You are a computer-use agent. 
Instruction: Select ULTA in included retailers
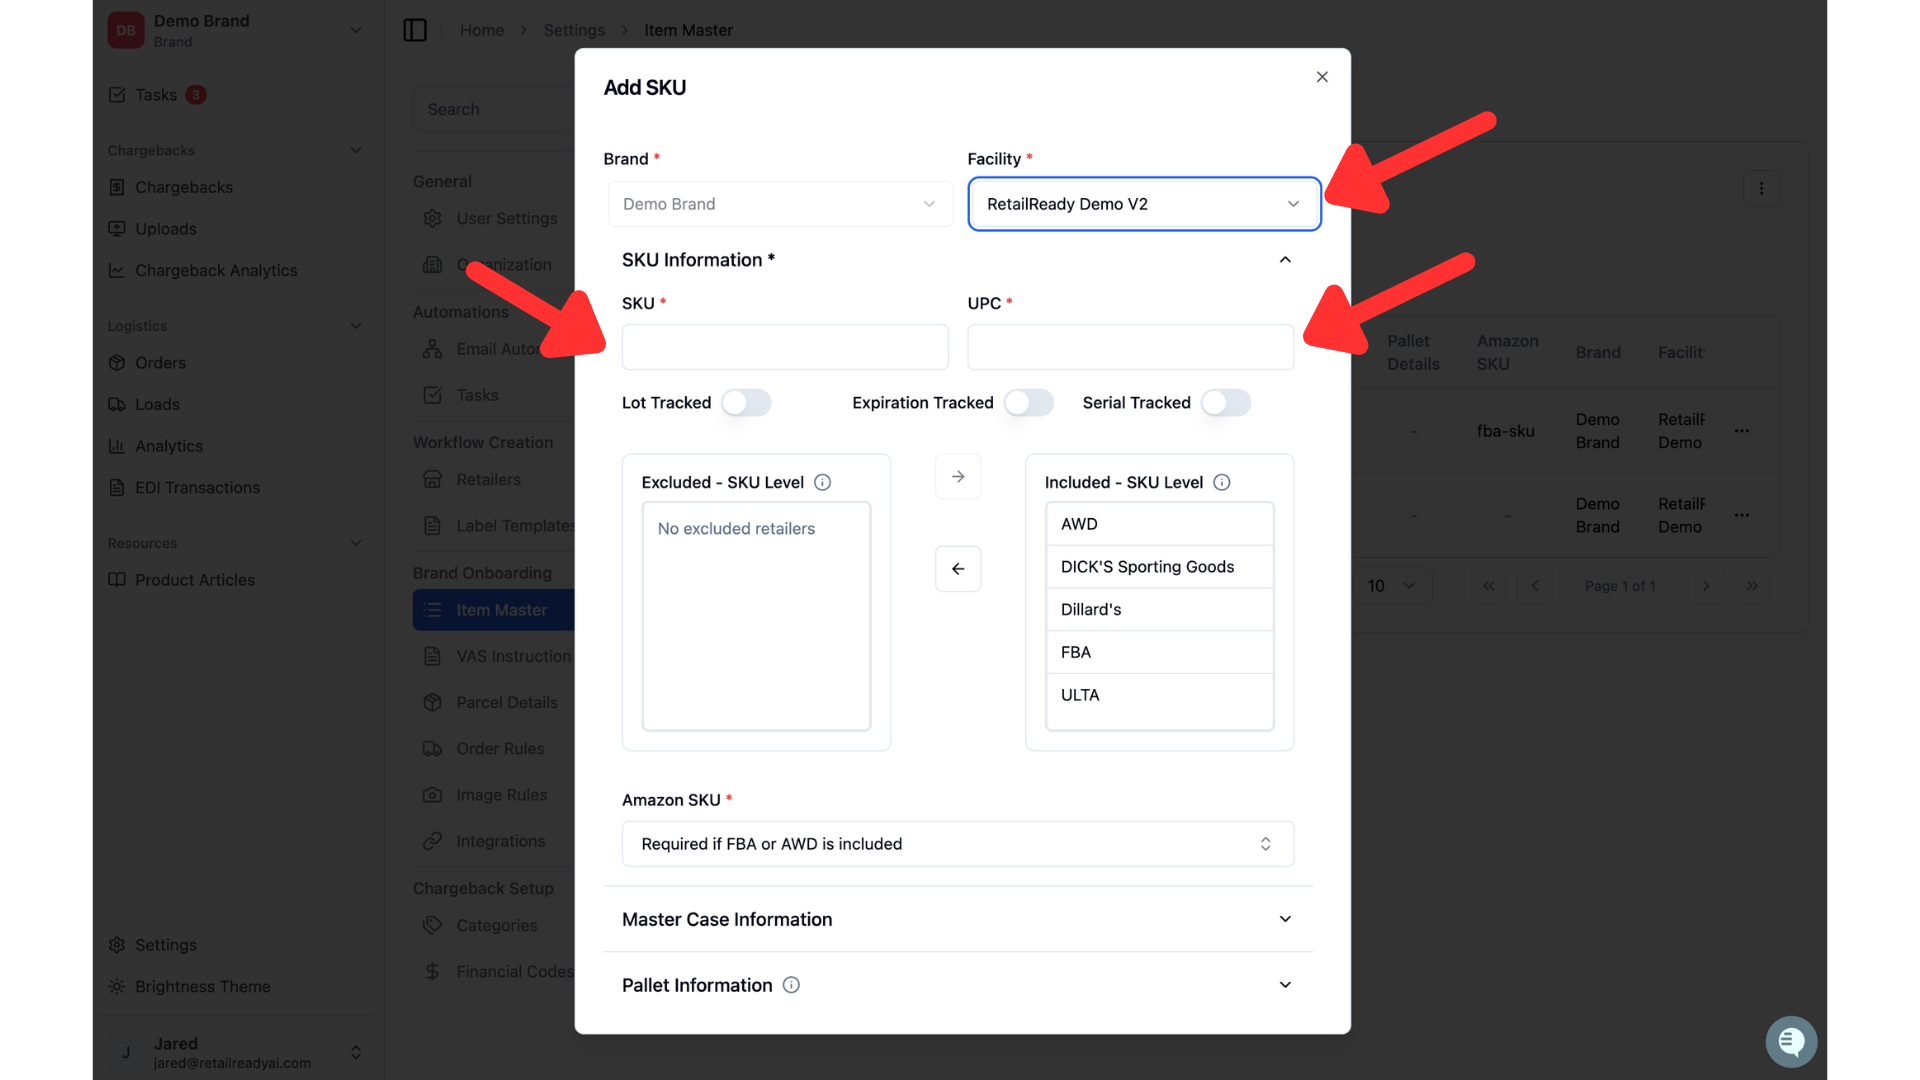(x=1159, y=695)
